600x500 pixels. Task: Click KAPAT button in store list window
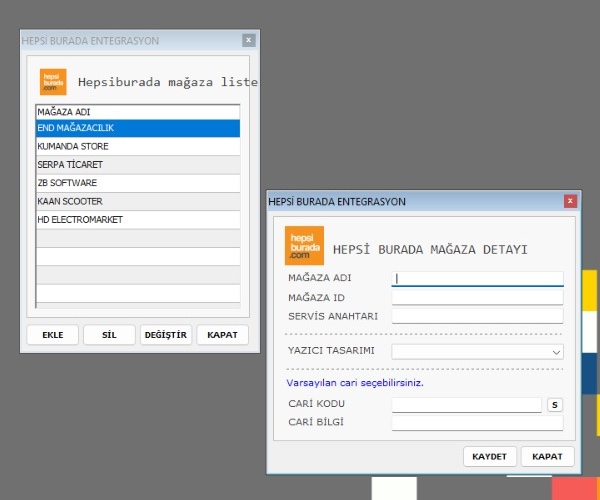(222, 335)
